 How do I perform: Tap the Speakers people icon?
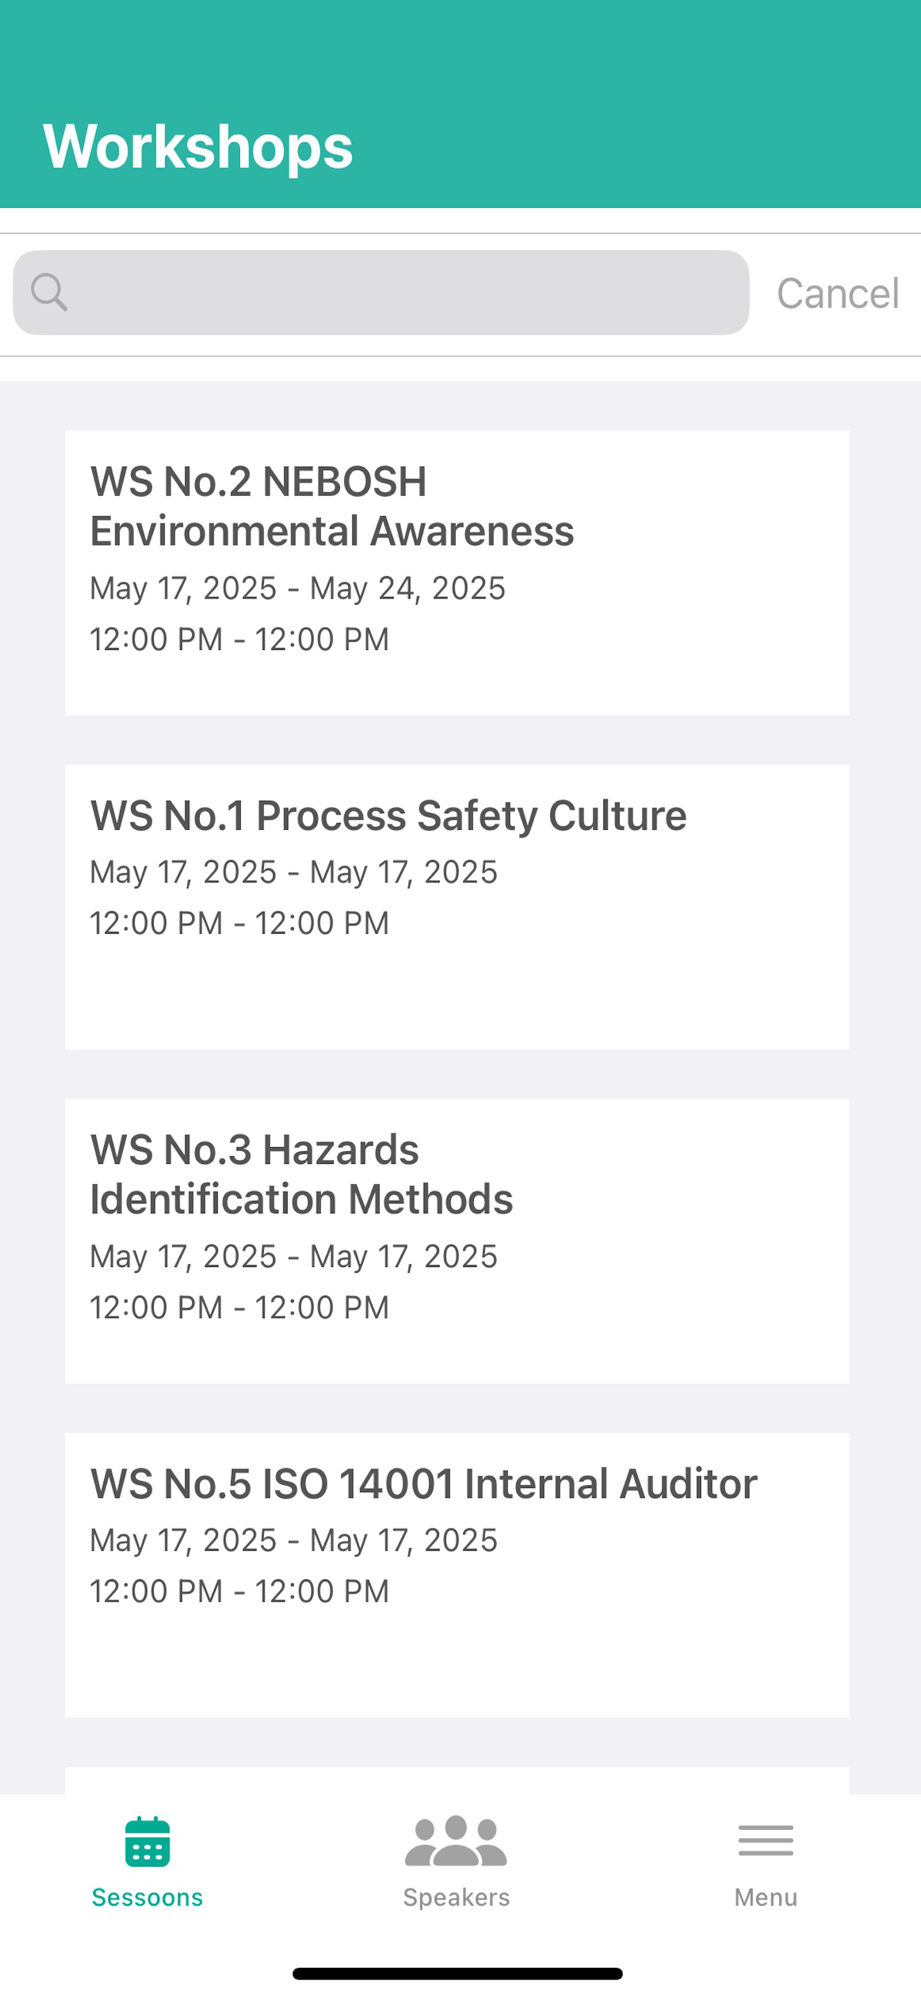456,1842
